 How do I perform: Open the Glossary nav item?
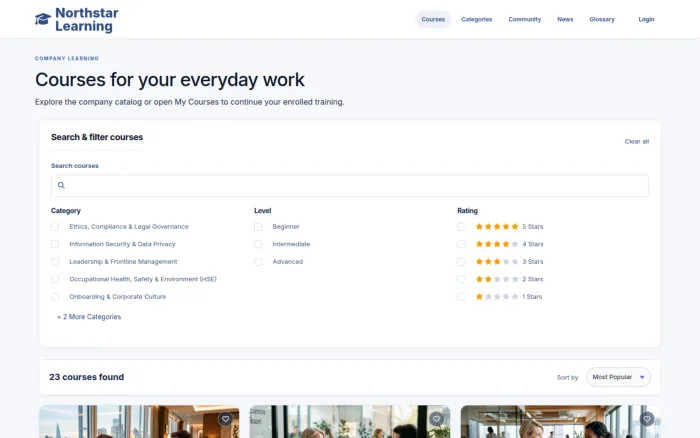pyautogui.click(x=602, y=19)
